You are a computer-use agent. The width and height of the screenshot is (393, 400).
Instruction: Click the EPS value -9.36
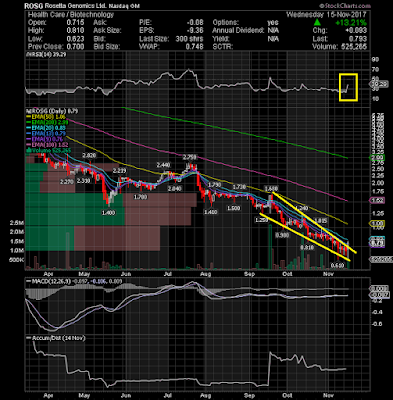[x=195, y=30]
